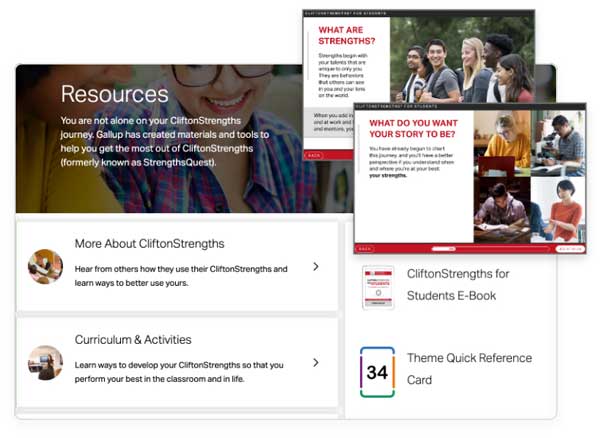
Task: Expand the Curriculum & Activities chevron arrow
Action: tap(316, 363)
